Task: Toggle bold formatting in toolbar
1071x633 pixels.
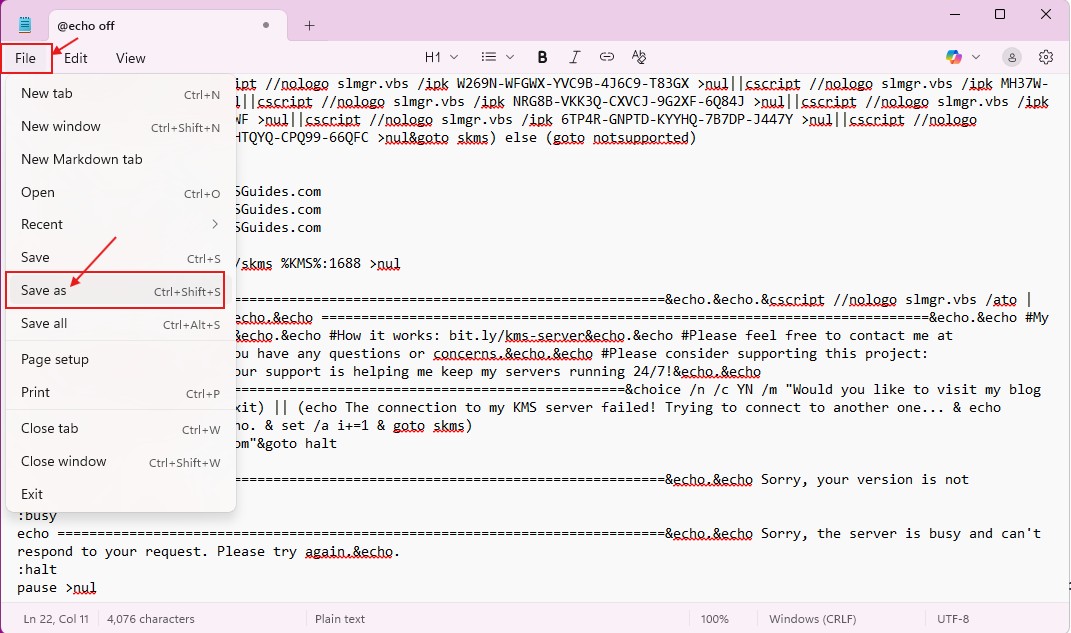Action: [x=542, y=57]
